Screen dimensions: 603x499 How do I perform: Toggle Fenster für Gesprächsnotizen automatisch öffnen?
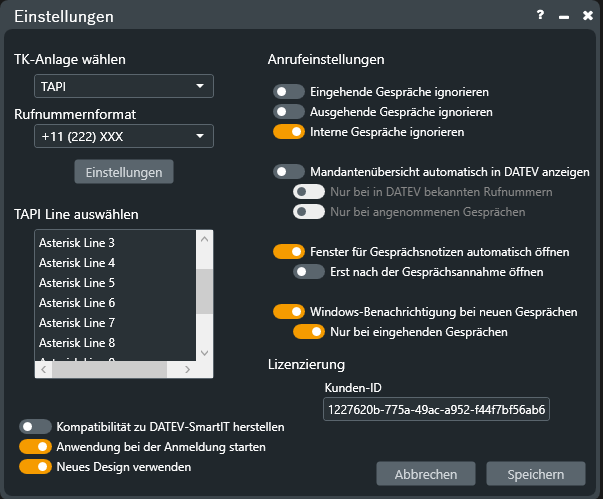[x=288, y=251]
